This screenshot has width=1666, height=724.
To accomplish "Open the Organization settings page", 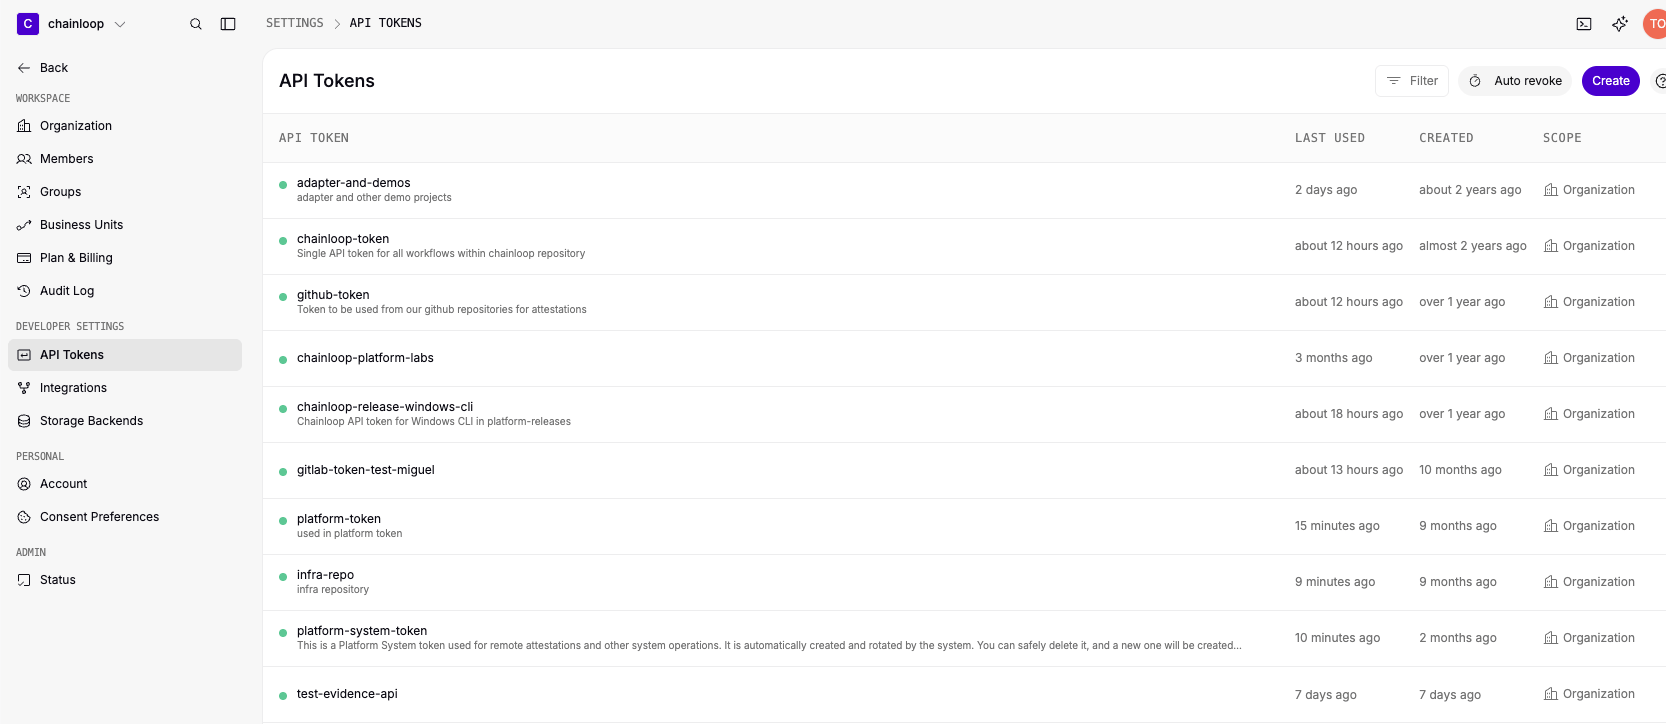I will tap(125, 126).
